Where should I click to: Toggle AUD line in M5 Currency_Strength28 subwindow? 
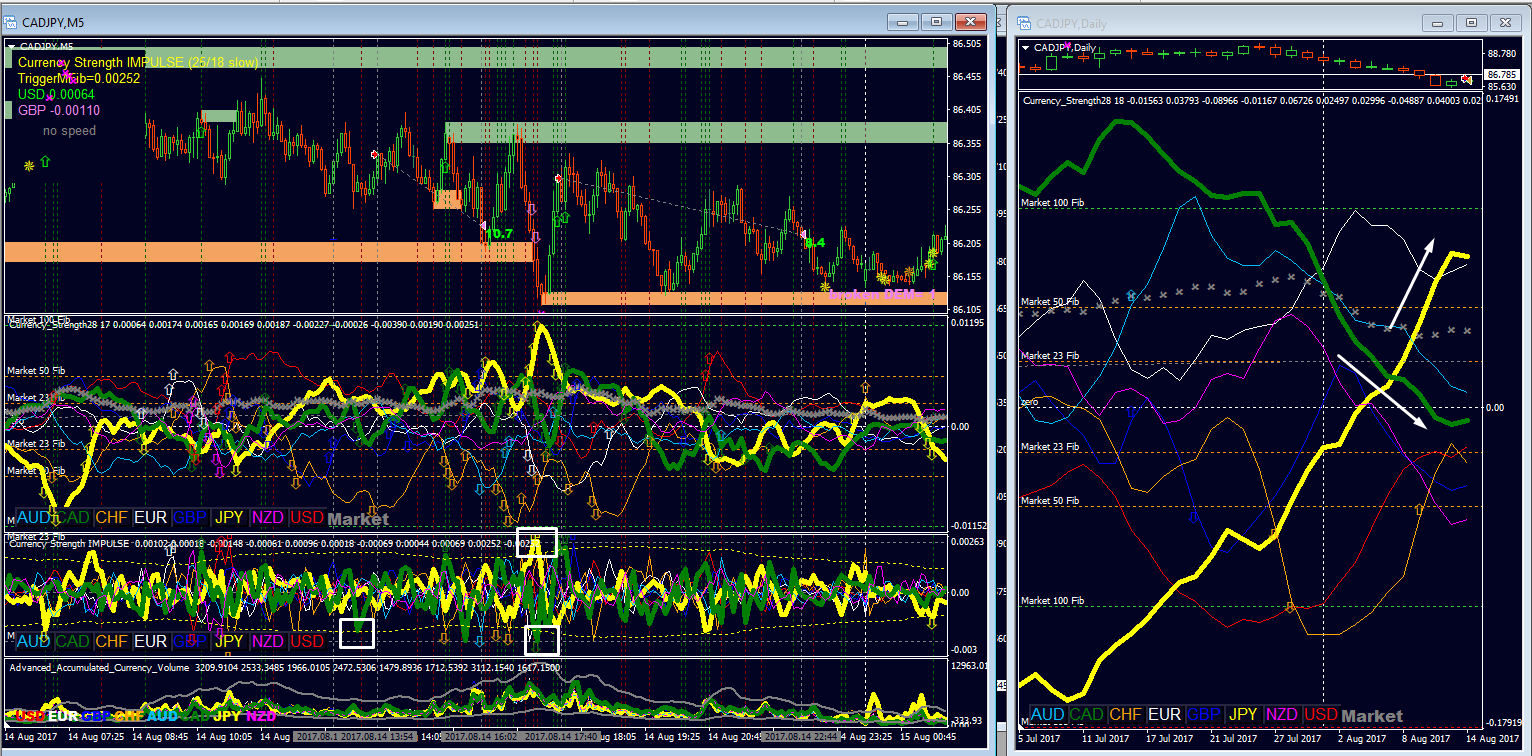(33, 518)
